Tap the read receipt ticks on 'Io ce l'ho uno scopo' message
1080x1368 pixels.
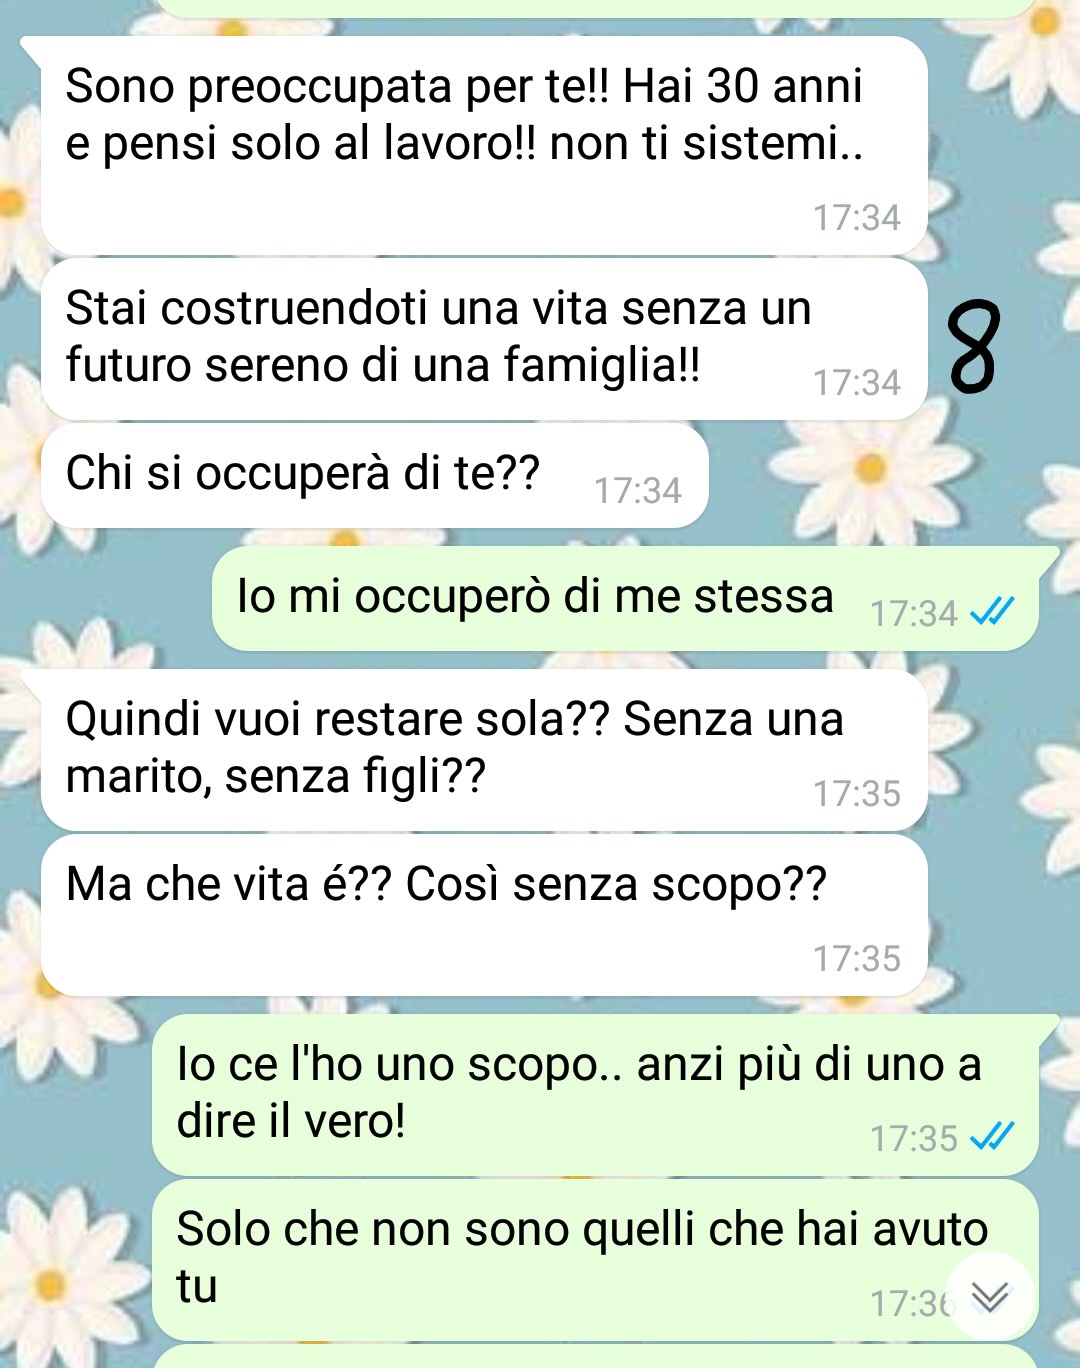(992, 1136)
